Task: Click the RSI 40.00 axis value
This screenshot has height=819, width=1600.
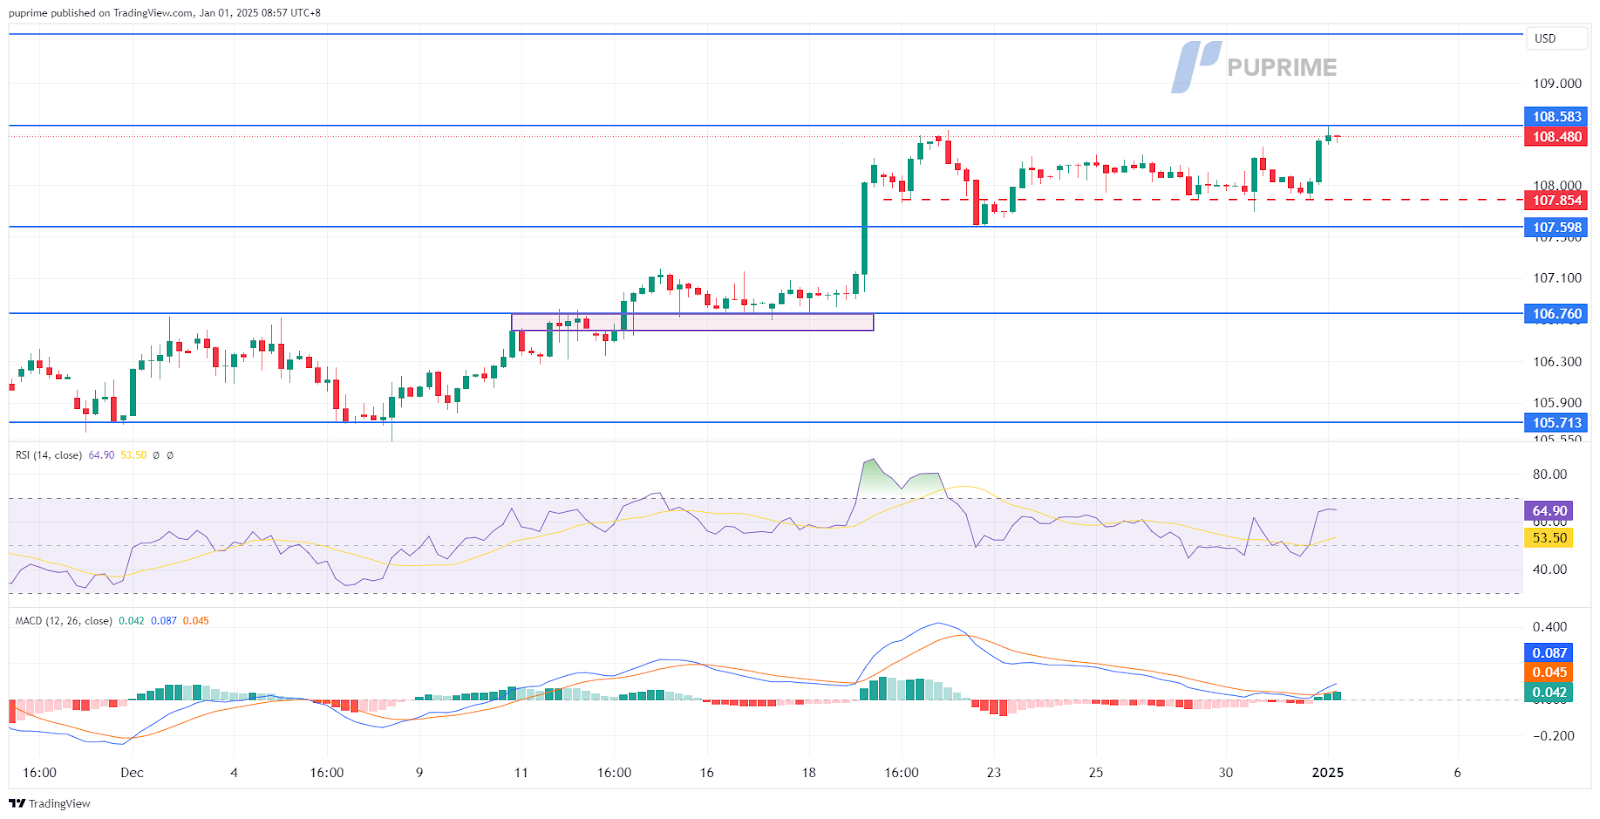Action: [1549, 570]
